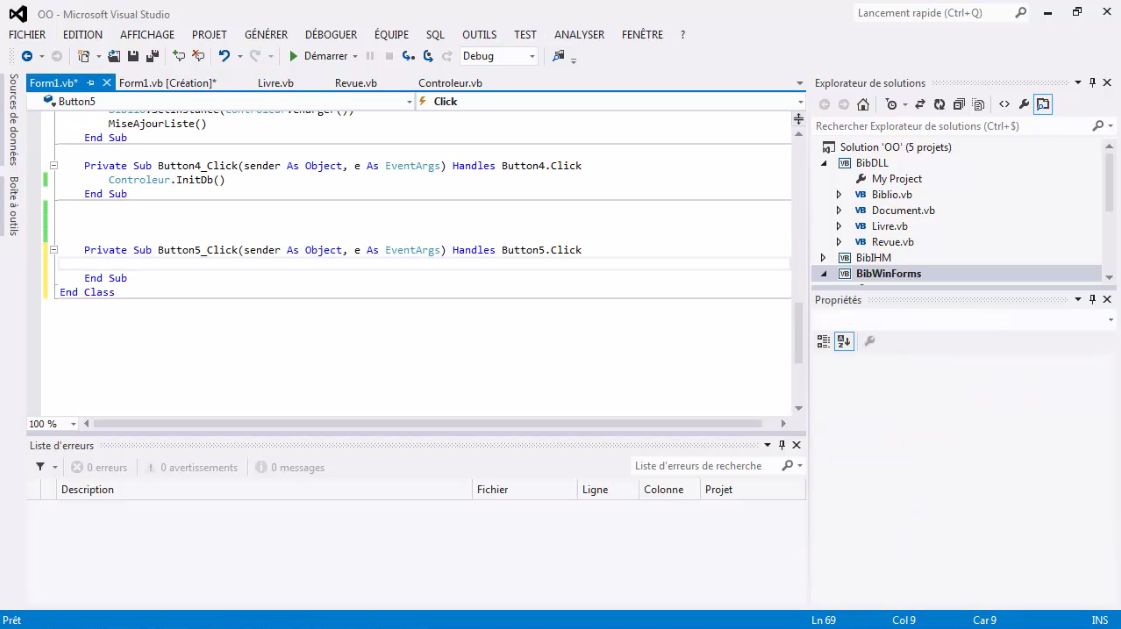Sort errors by the Description column header

(264, 490)
